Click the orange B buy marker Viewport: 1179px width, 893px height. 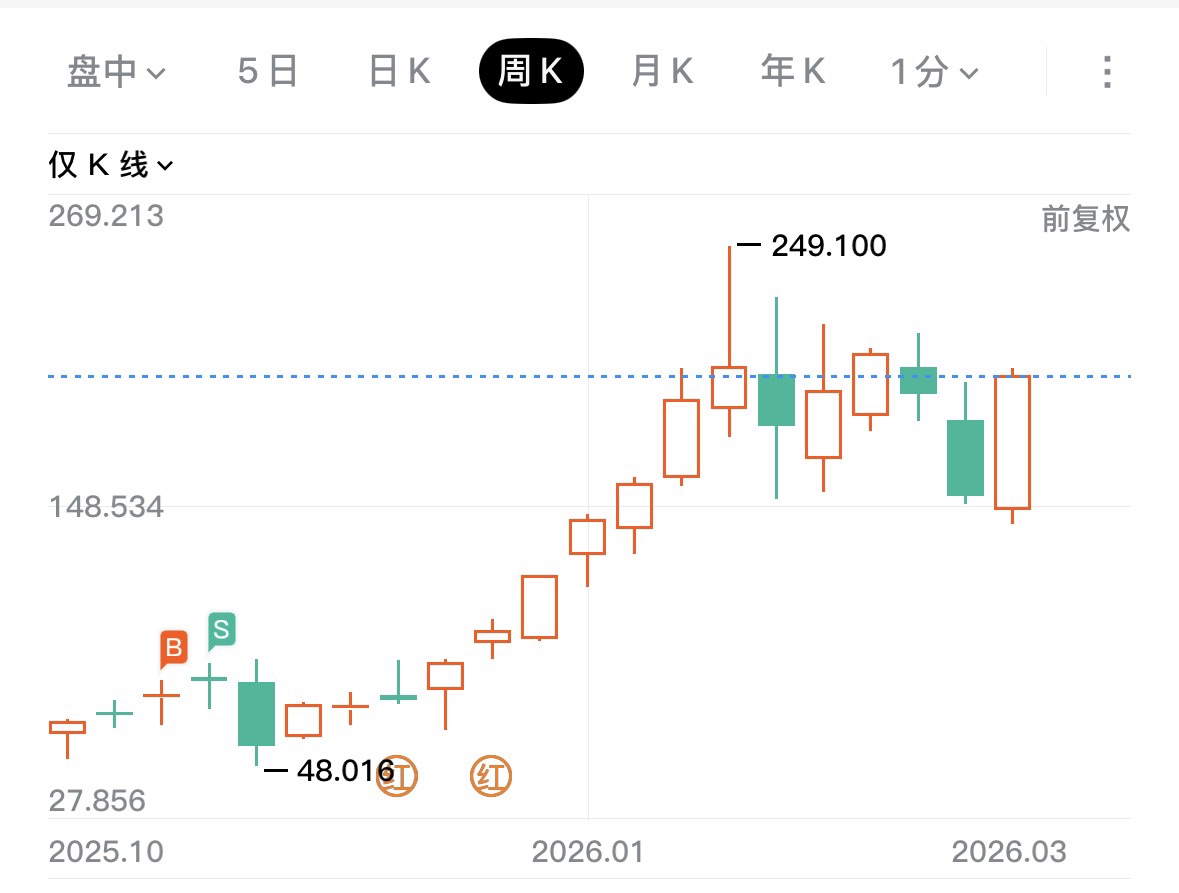pos(174,649)
